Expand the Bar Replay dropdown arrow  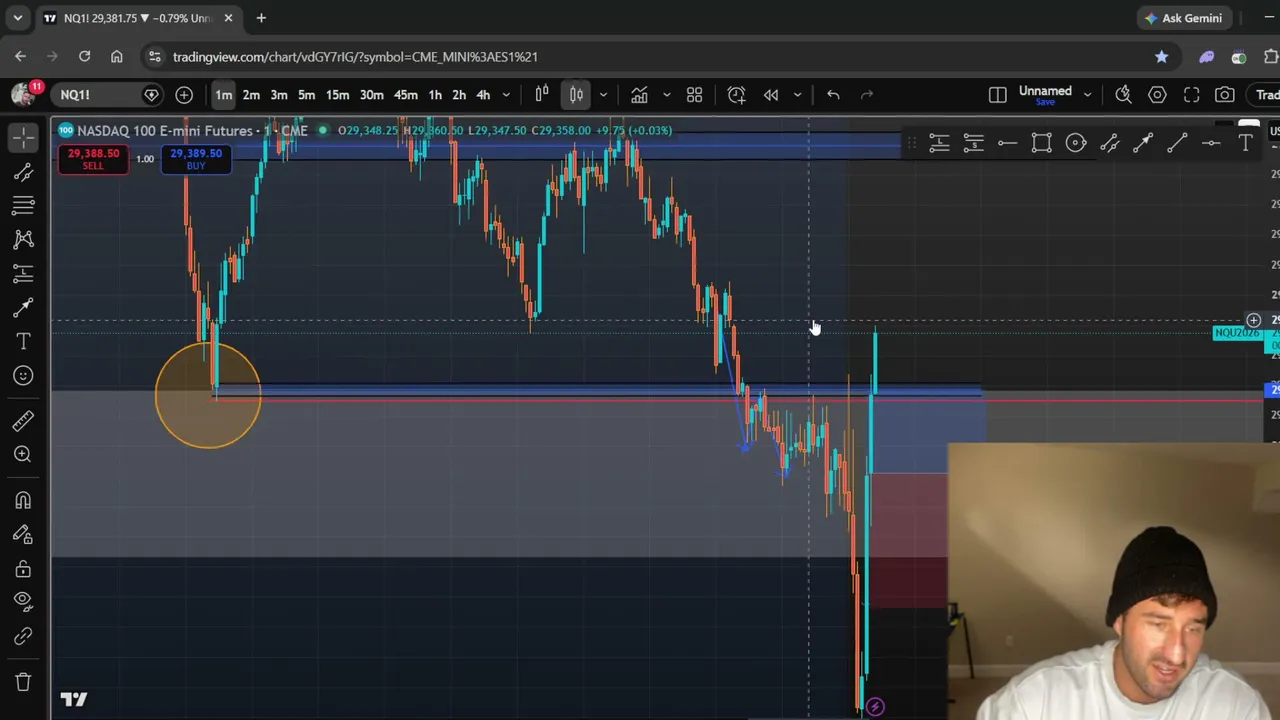tap(797, 95)
